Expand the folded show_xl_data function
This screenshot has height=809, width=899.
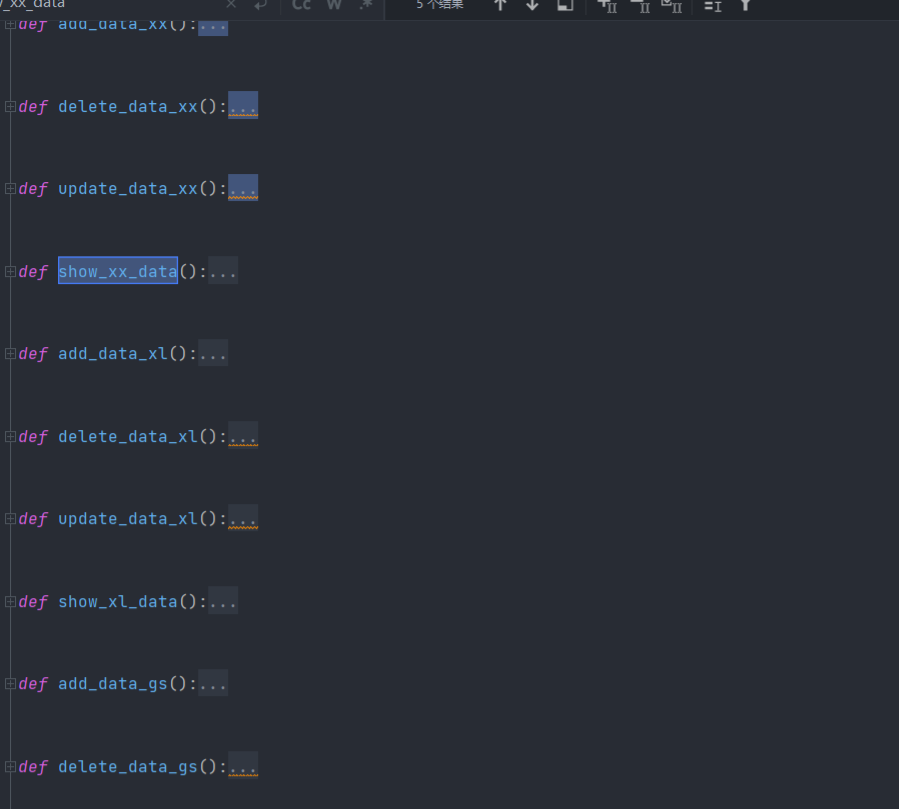coord(10,601)
